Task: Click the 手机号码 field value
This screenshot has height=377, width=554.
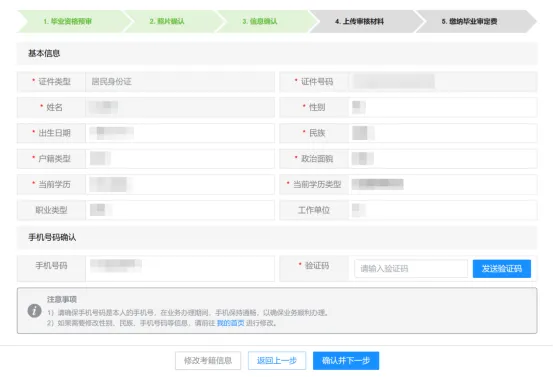Action: click(x=180, y=269)
